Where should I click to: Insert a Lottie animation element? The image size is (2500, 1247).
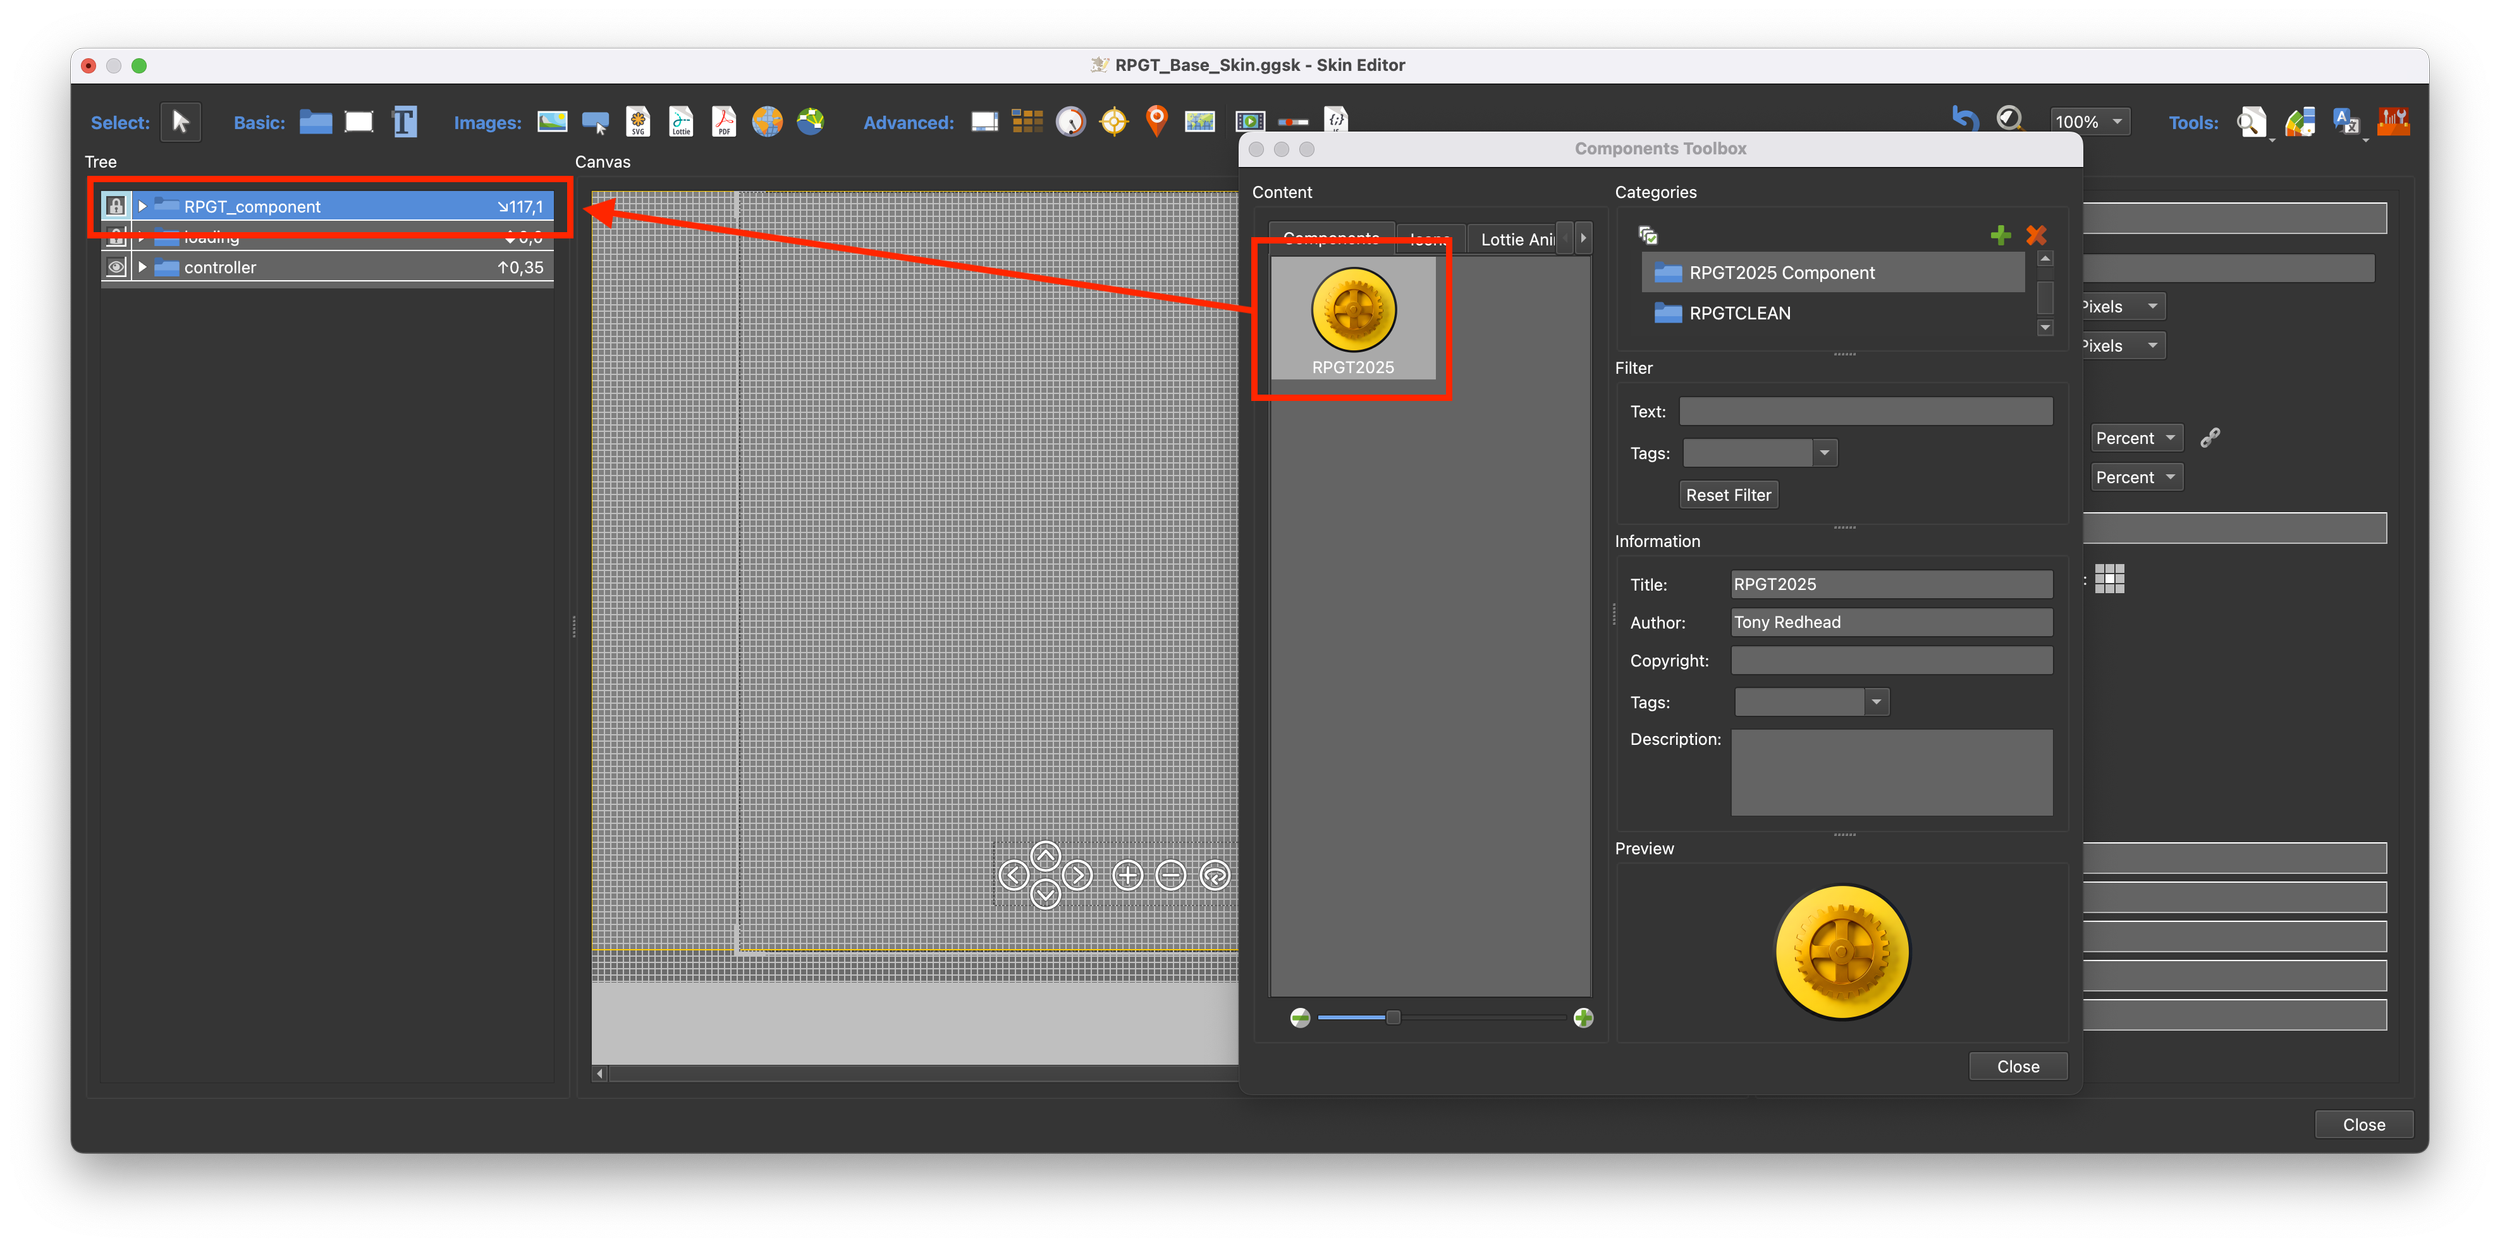pyautogui.click(x=681, y=122)
